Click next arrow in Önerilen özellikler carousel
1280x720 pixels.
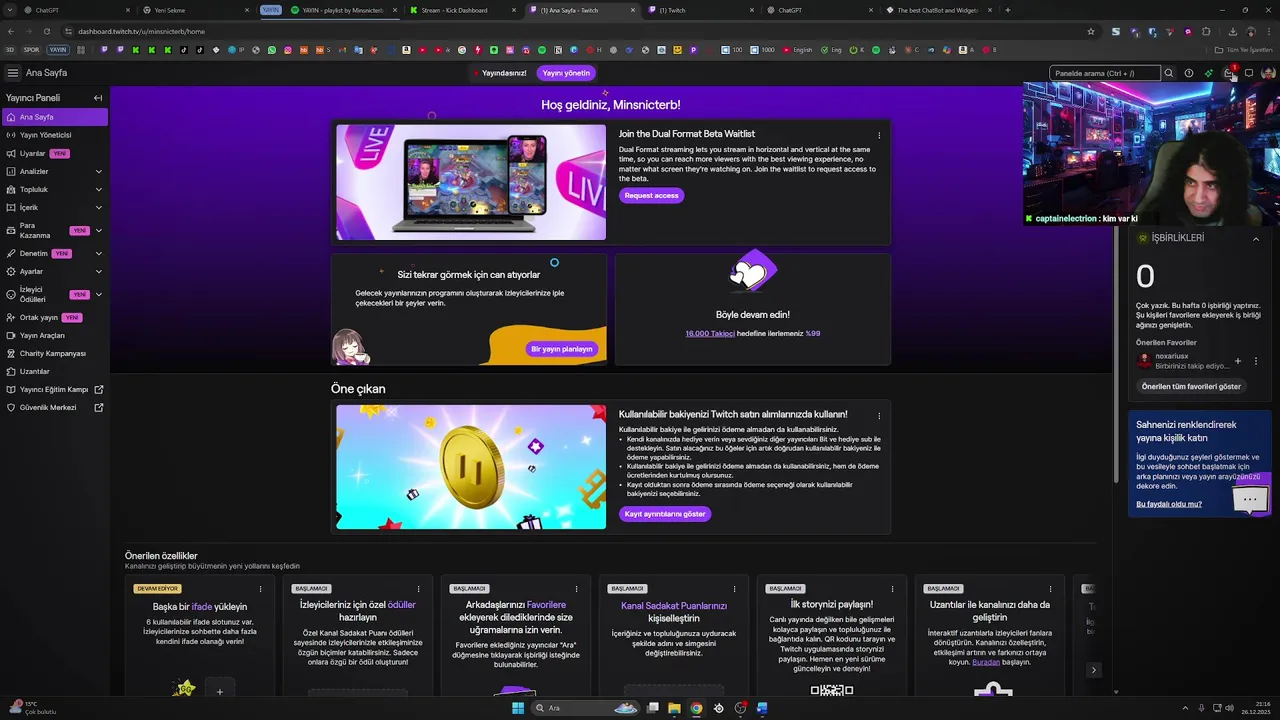(x=1093, y=670)
